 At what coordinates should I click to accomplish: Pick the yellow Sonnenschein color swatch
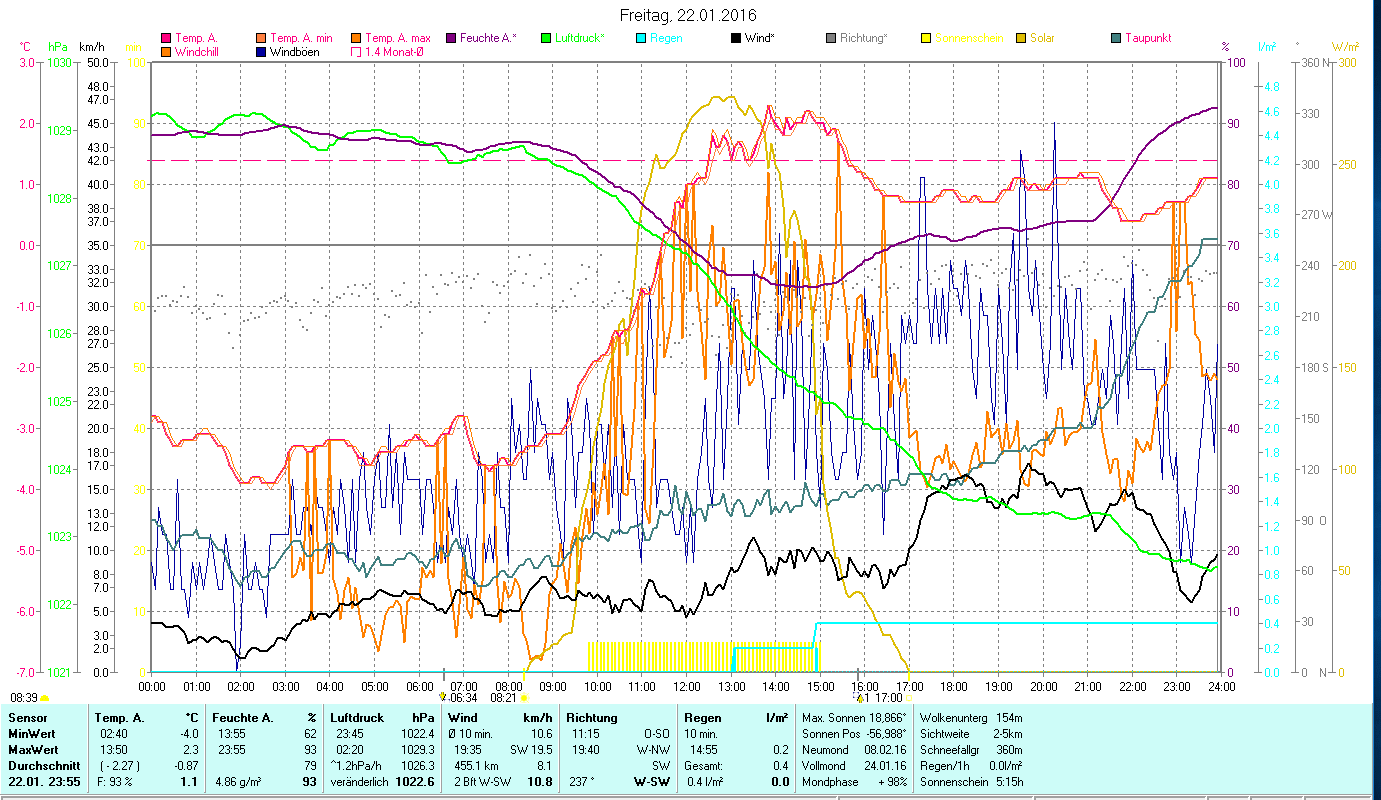(x=925, y=38)
